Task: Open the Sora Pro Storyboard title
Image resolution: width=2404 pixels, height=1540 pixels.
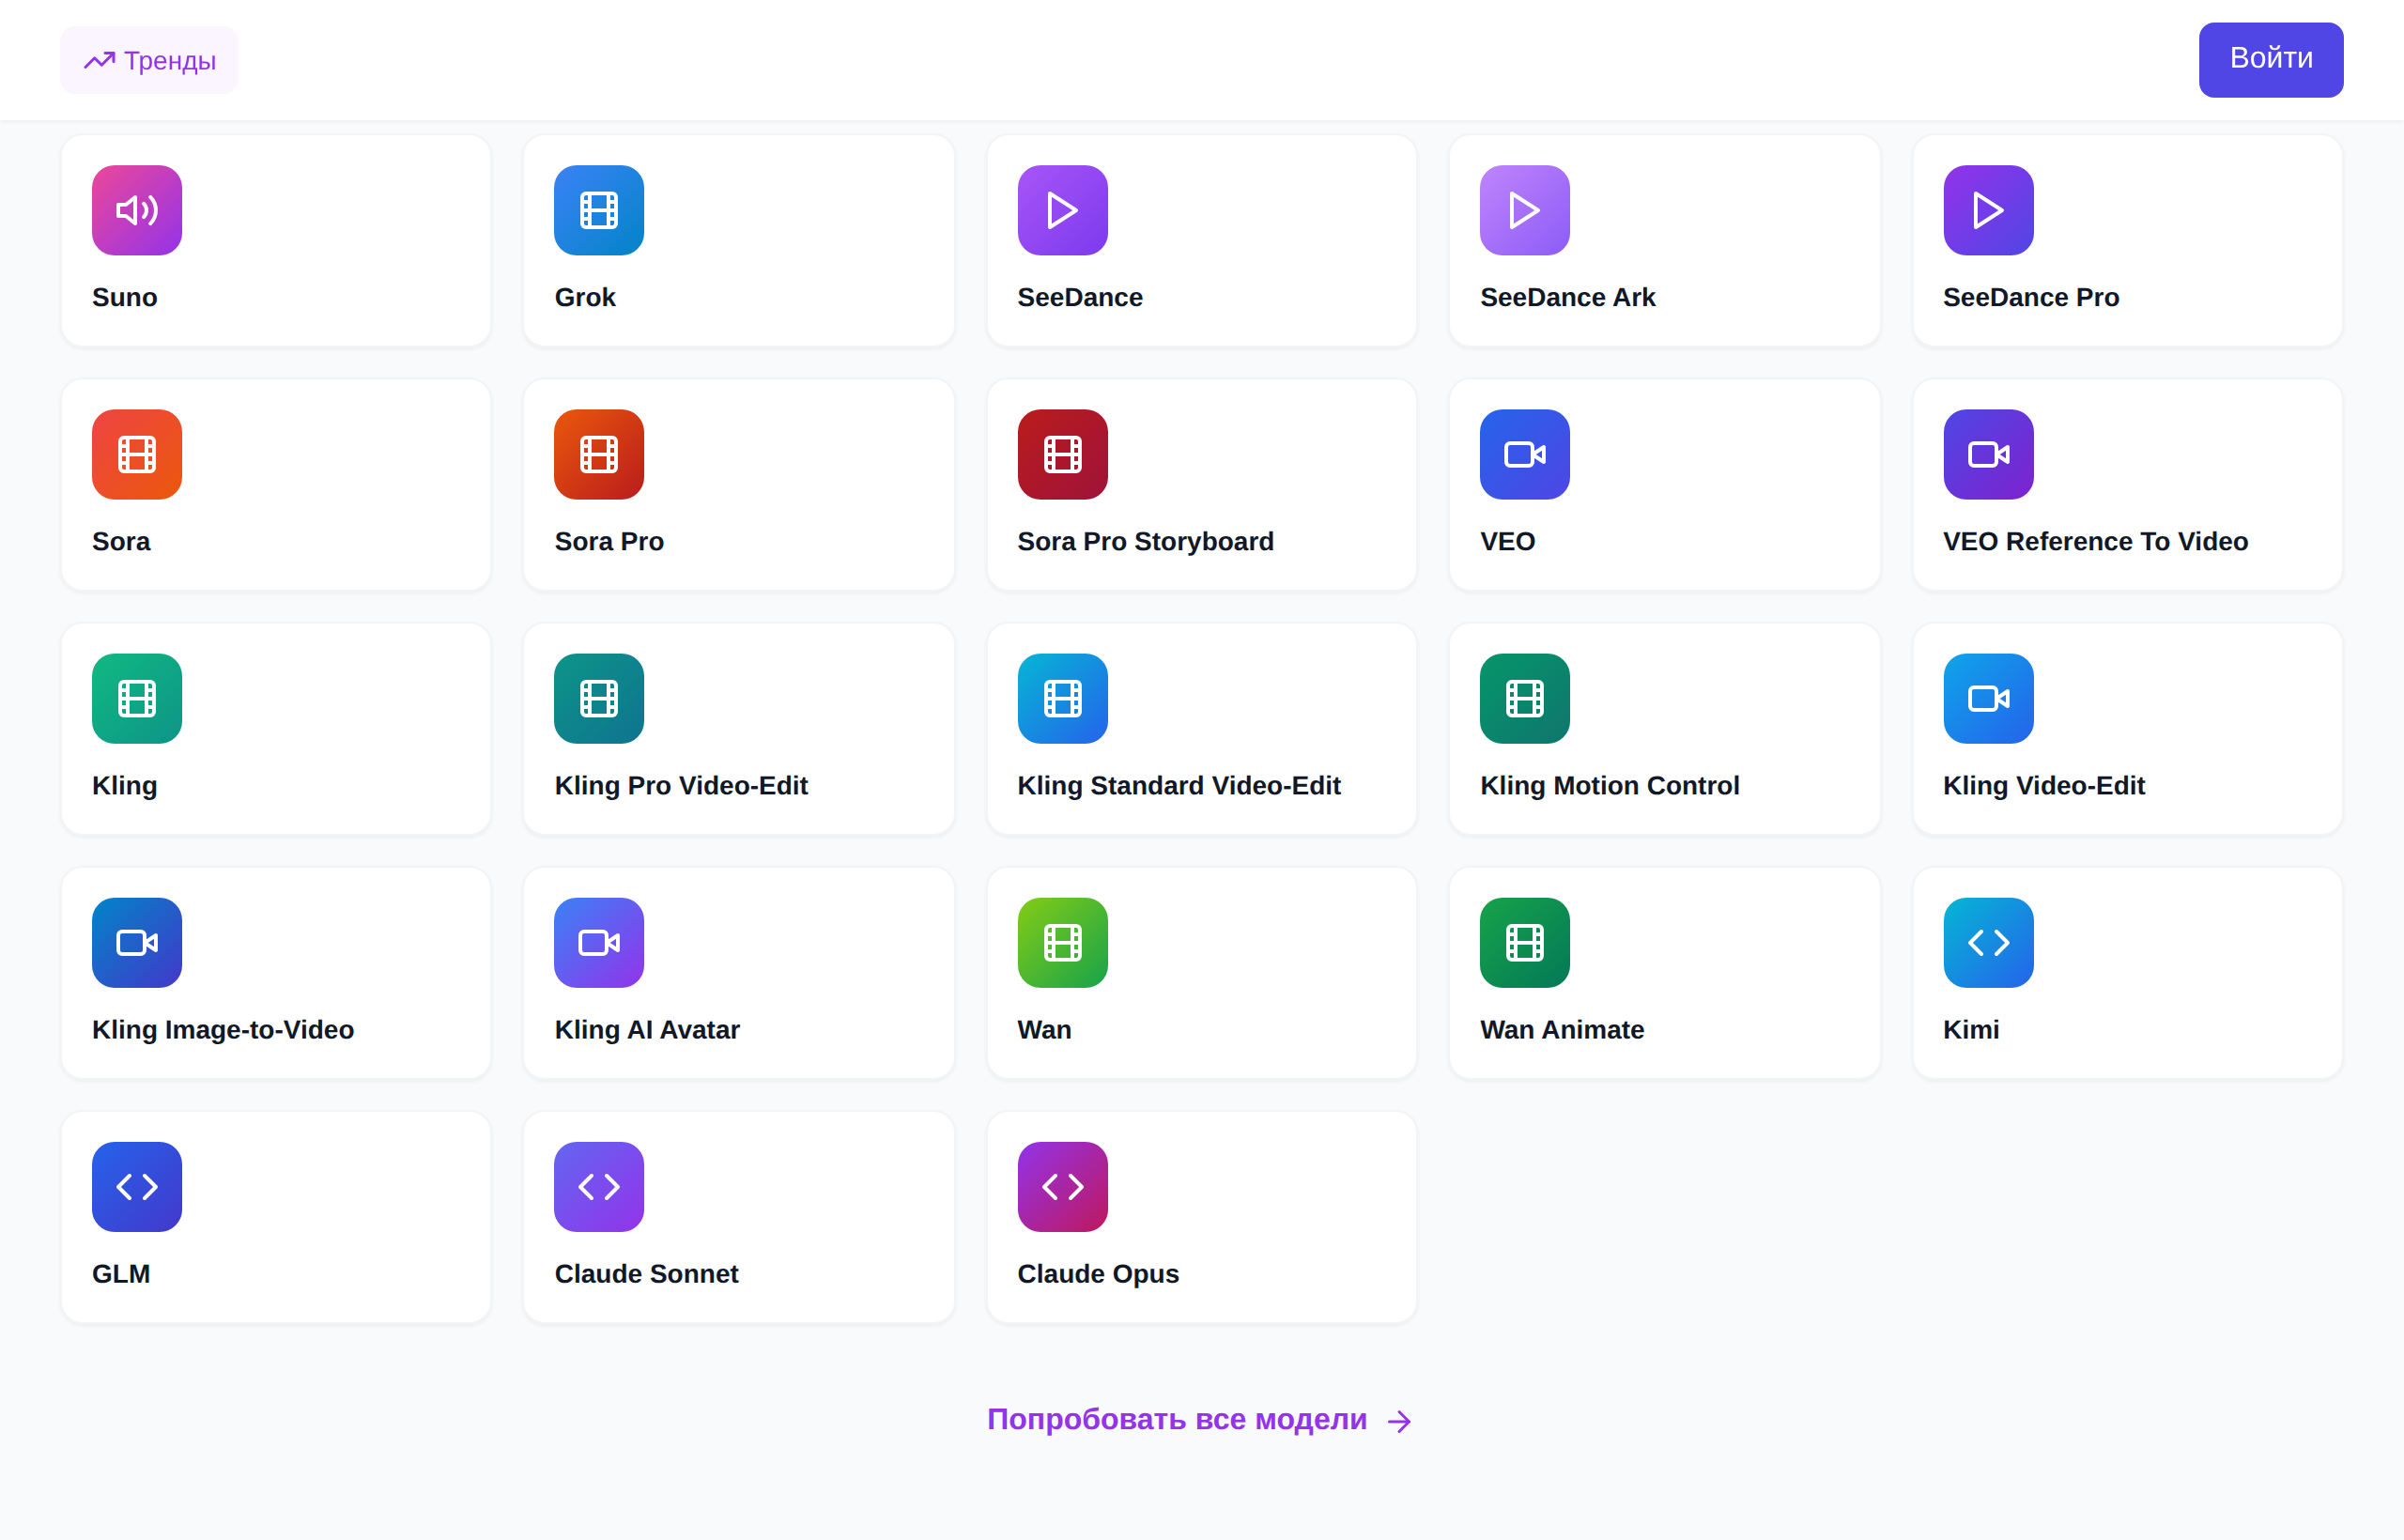Action: 1145,541
